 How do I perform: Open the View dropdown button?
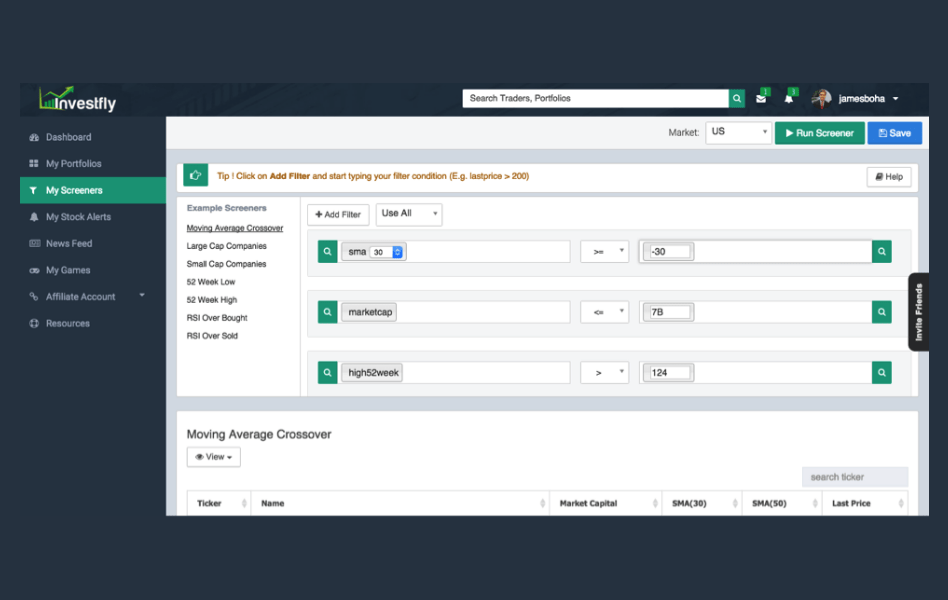point(213,457)
